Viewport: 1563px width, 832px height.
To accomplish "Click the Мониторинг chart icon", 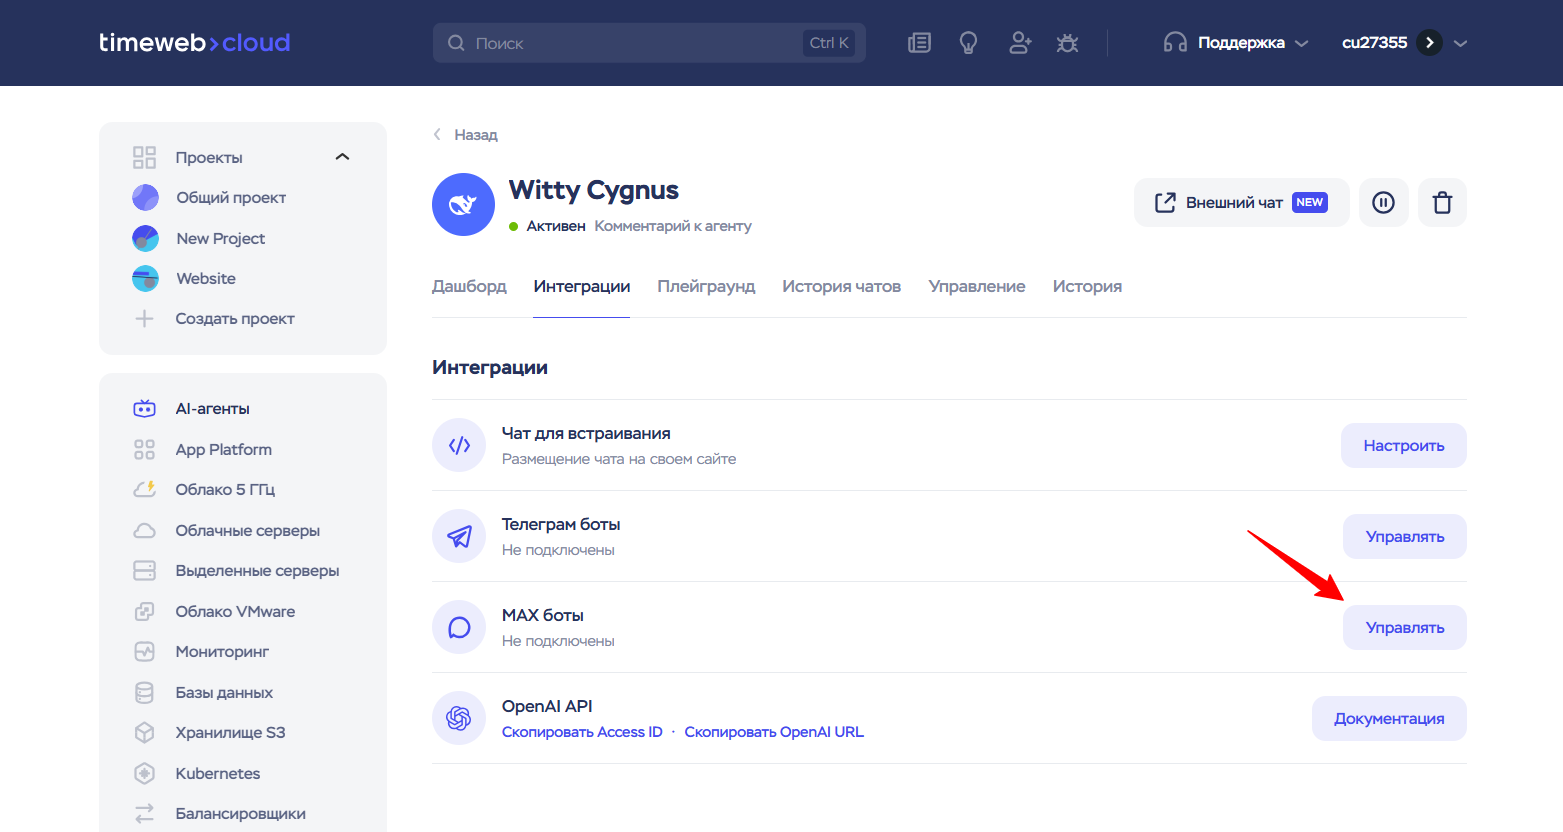I will point(144,652).
